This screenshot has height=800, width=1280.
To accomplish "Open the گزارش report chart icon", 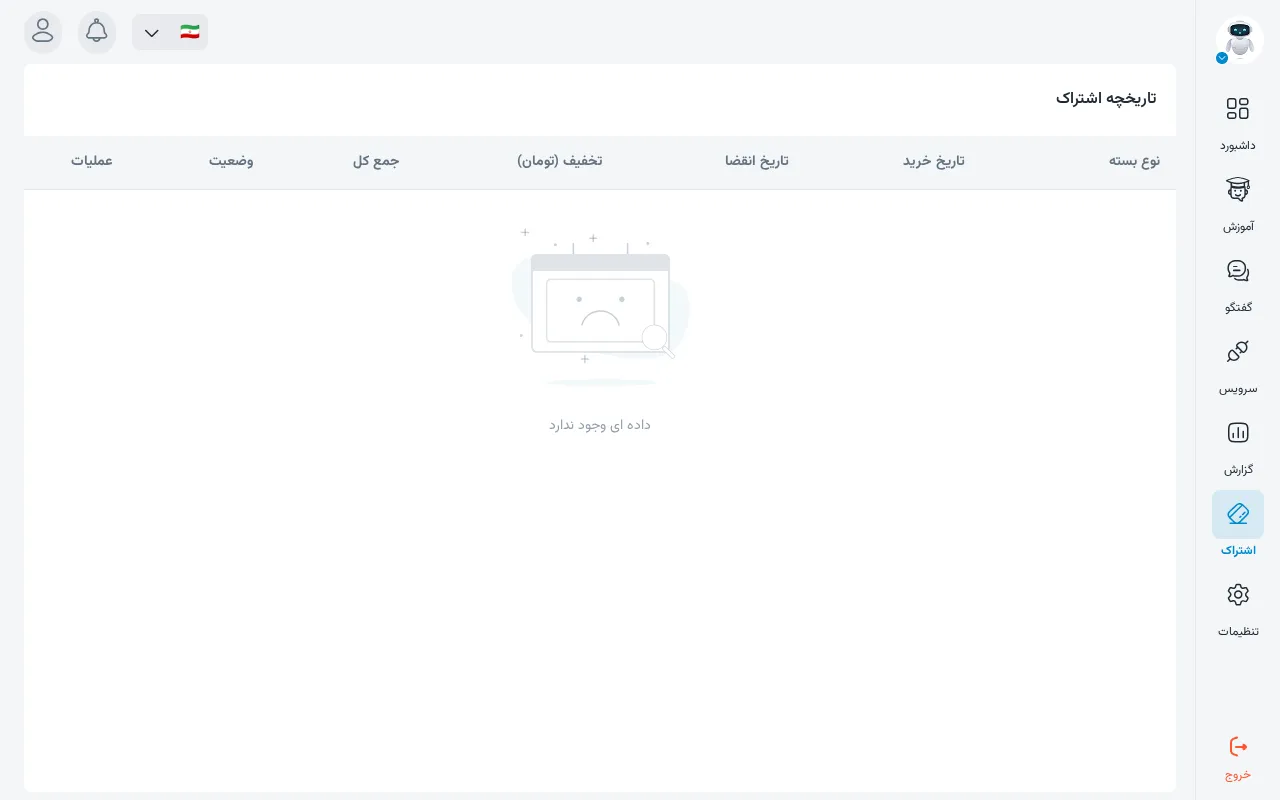I will point(1238,433).
